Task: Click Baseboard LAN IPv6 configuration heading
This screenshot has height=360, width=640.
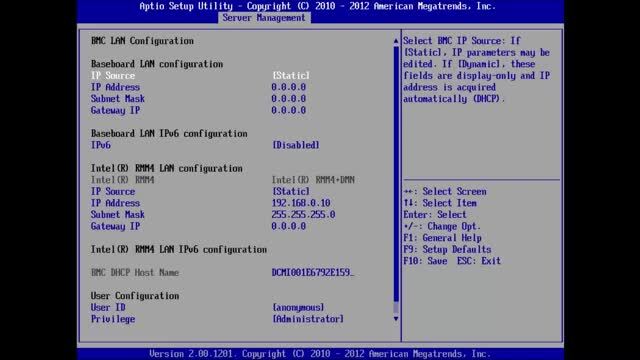Action: pos(169,134)
